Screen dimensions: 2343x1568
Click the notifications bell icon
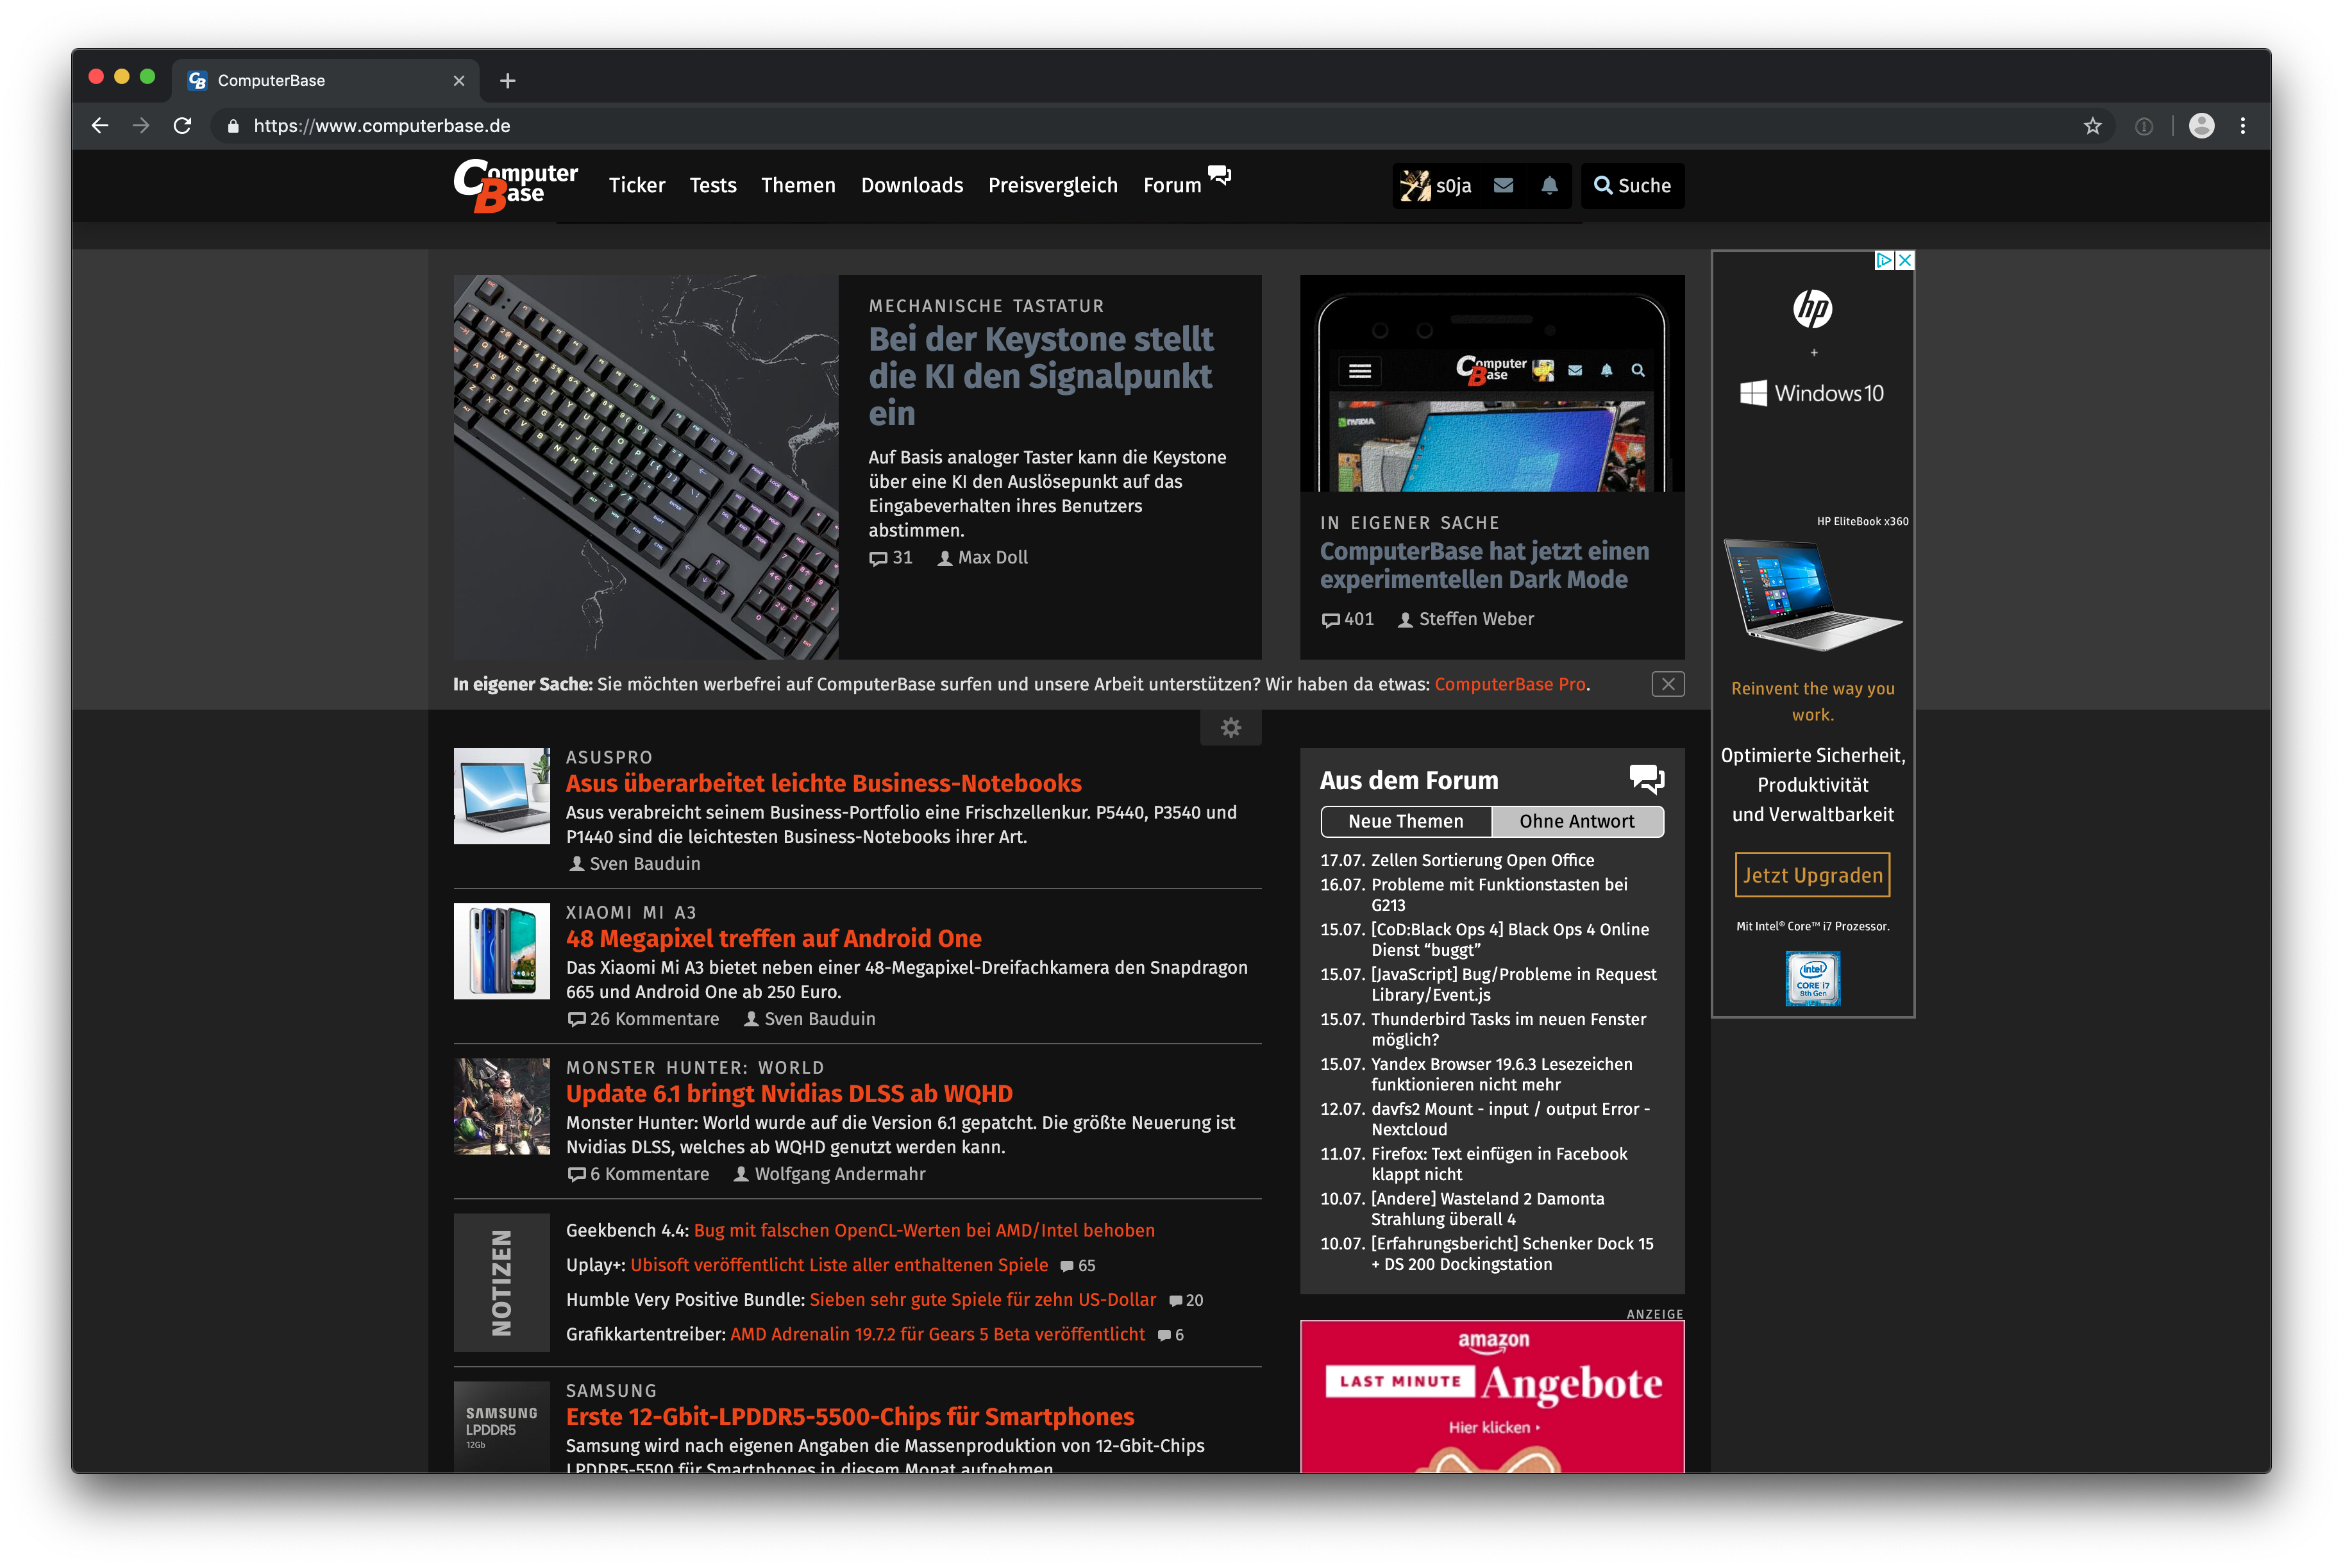pos(1549,185)
